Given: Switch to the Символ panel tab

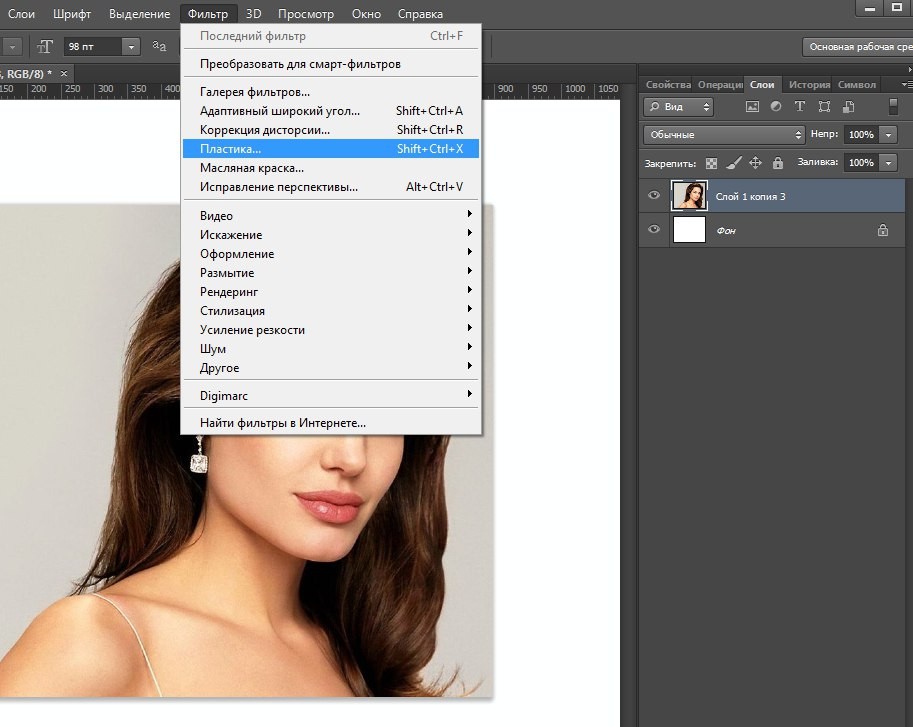Looking at the screenshot, I should (x=857, y=84).
